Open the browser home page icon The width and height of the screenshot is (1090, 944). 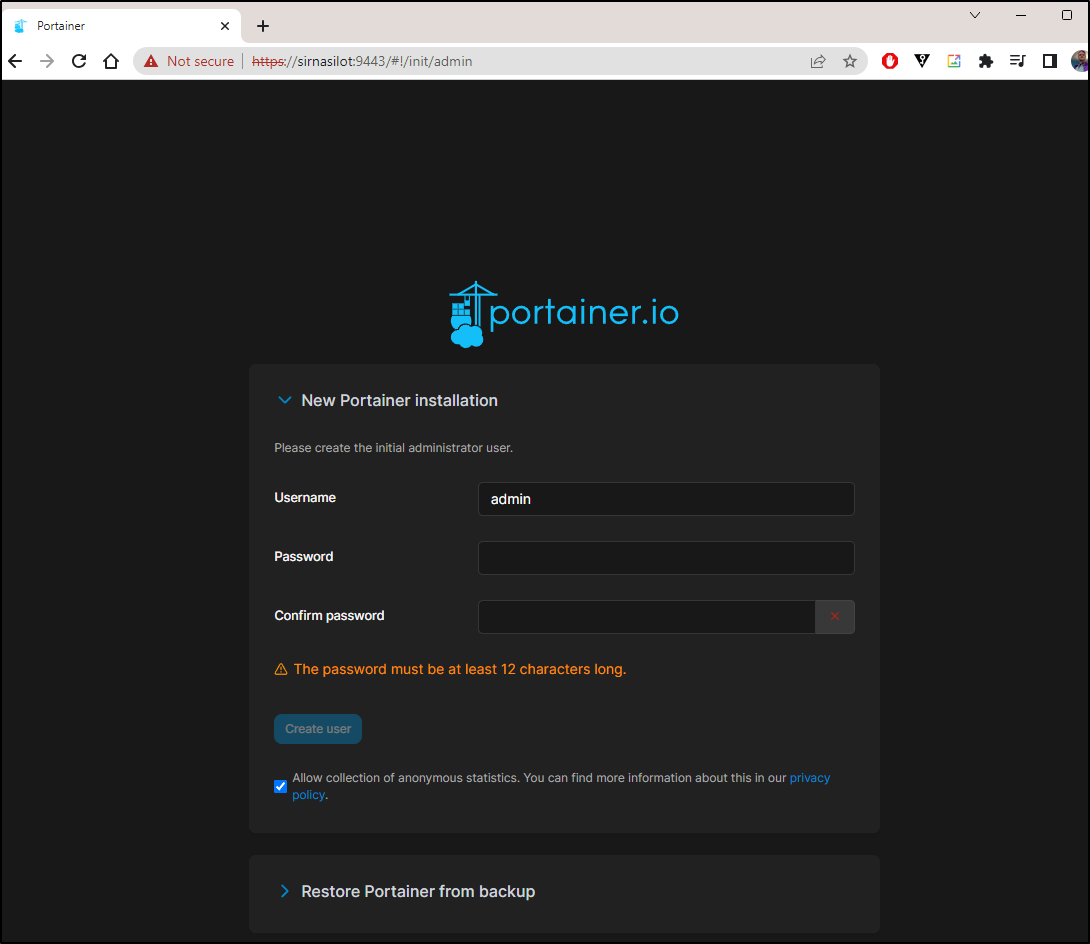(x=111, y=61)
